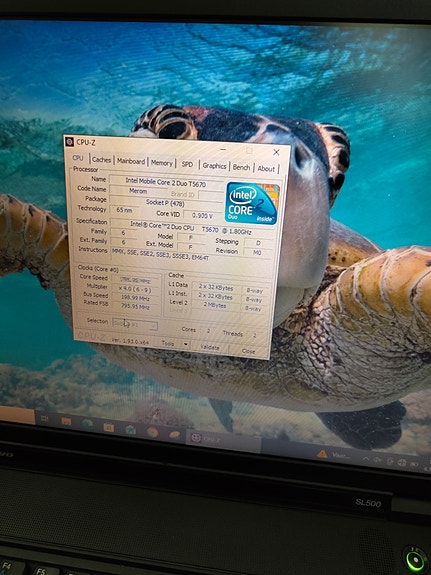Click the CPU-Z title bar app icon
431x575 pixels.
[69, 142]
